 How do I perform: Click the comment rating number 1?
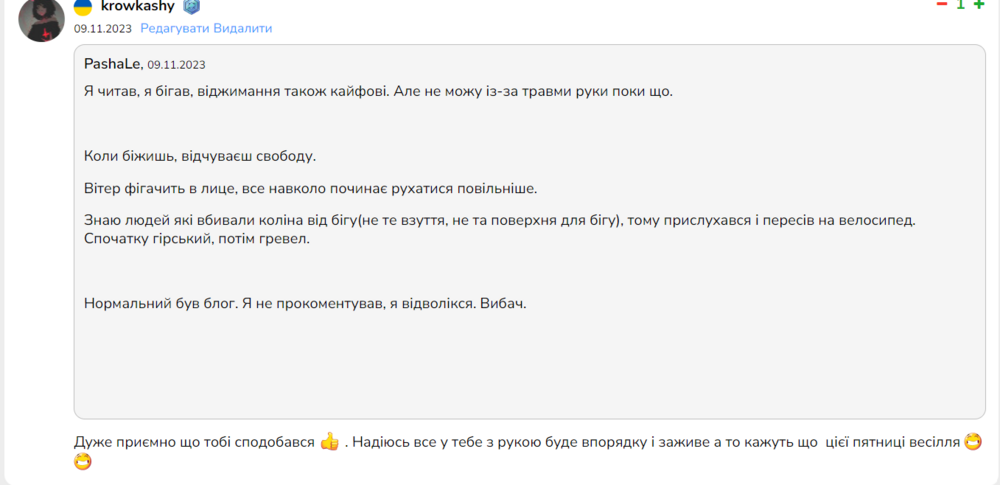coord(960,5)
